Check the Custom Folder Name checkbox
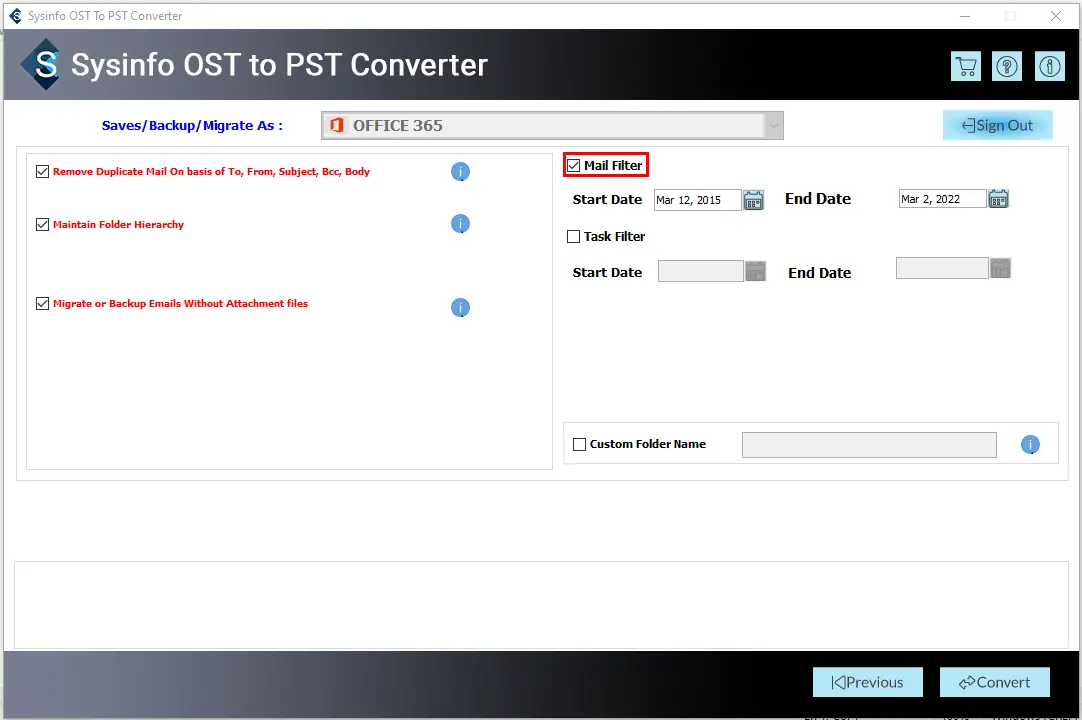Viewport: 1082px width, 720px height. point(579,445)
